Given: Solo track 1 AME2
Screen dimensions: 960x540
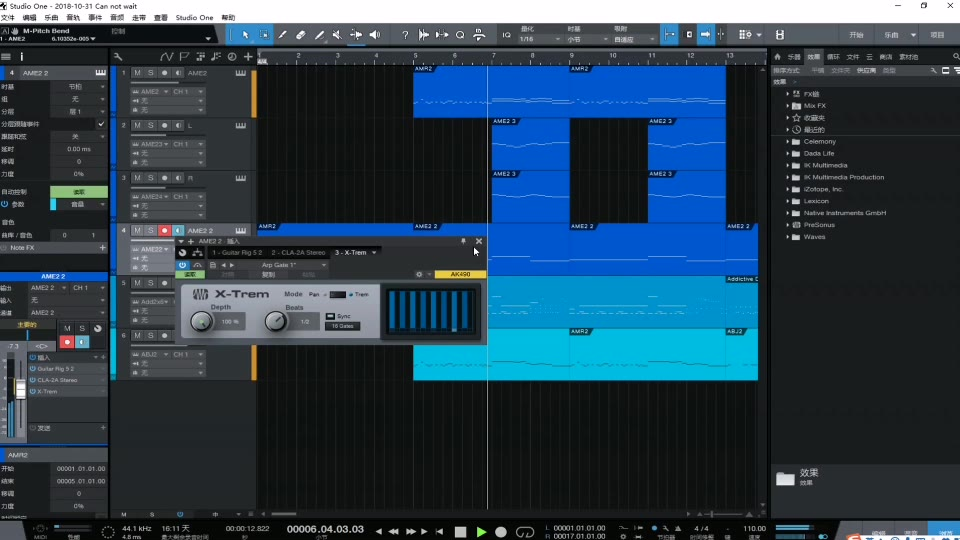Looking at the screenshot, I should tap(151, 73).
